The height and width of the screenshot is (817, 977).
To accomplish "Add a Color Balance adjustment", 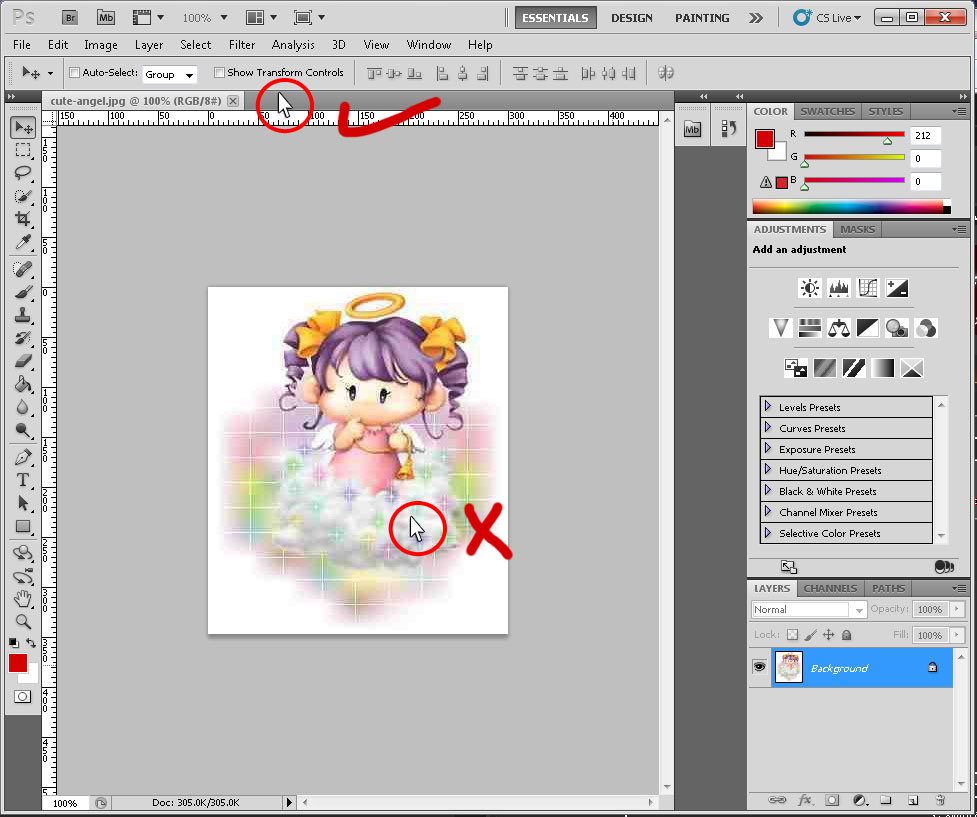I will click(x=839, y=328).
